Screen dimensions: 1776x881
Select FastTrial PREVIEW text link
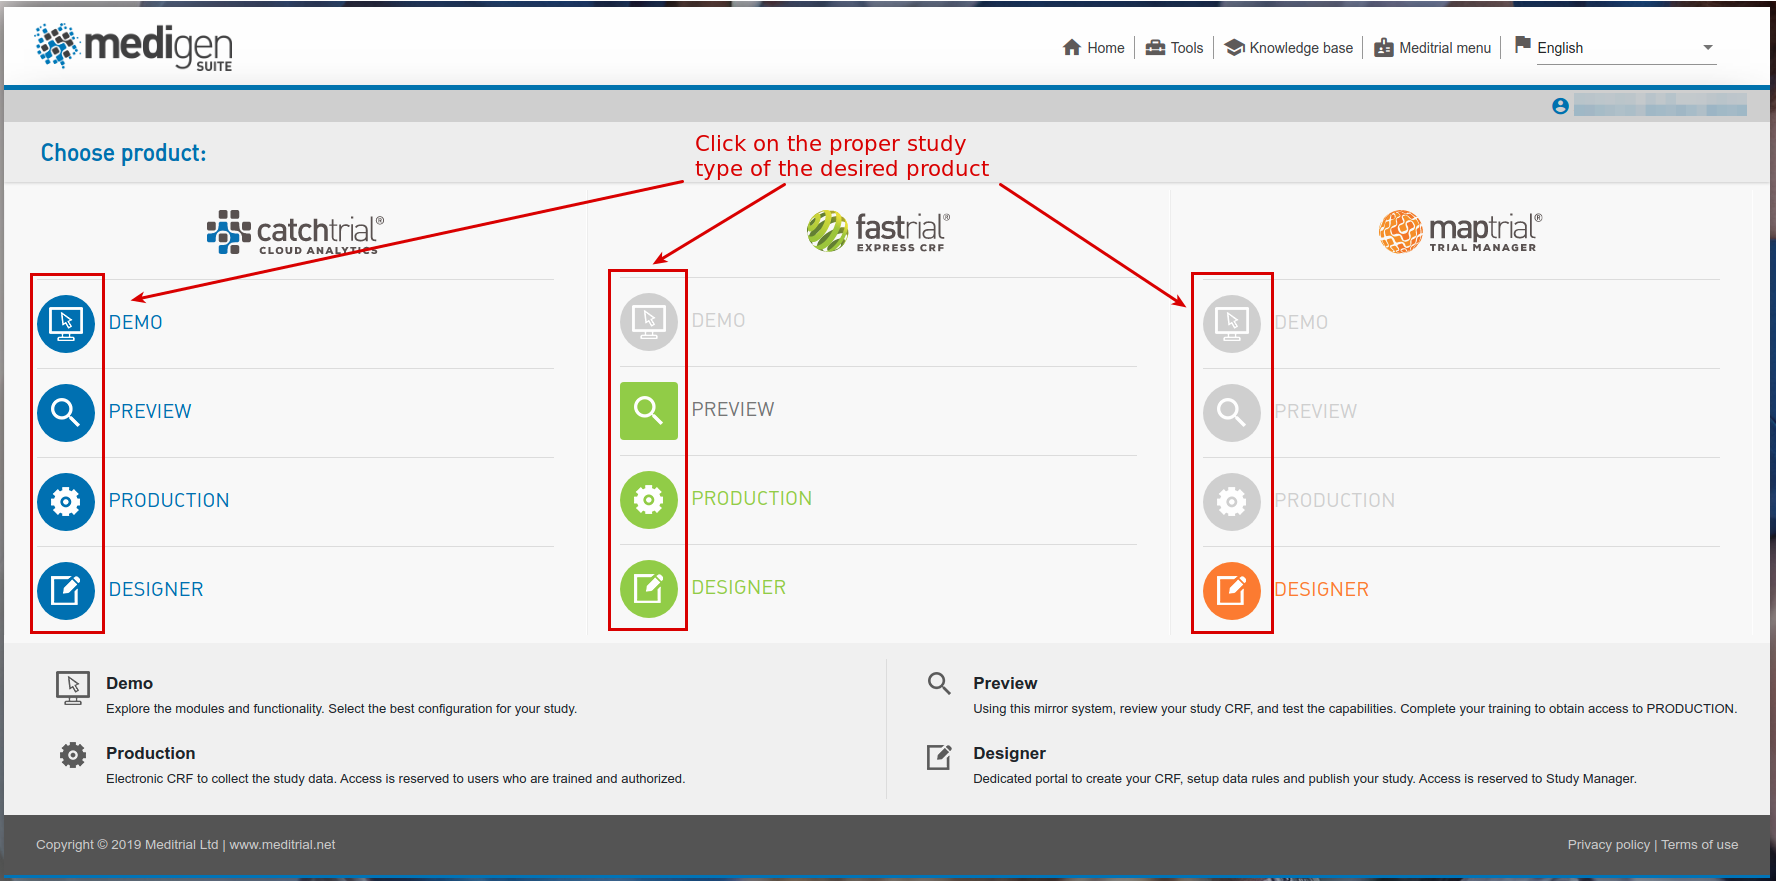(733, 410)
